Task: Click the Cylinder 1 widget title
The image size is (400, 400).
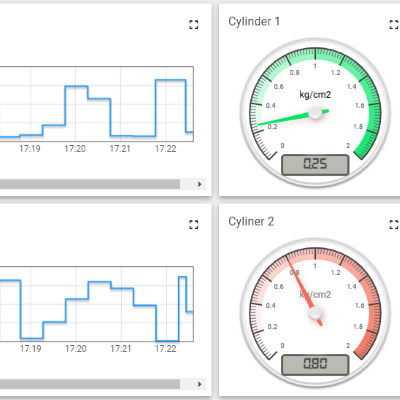Action: point(254,22)
